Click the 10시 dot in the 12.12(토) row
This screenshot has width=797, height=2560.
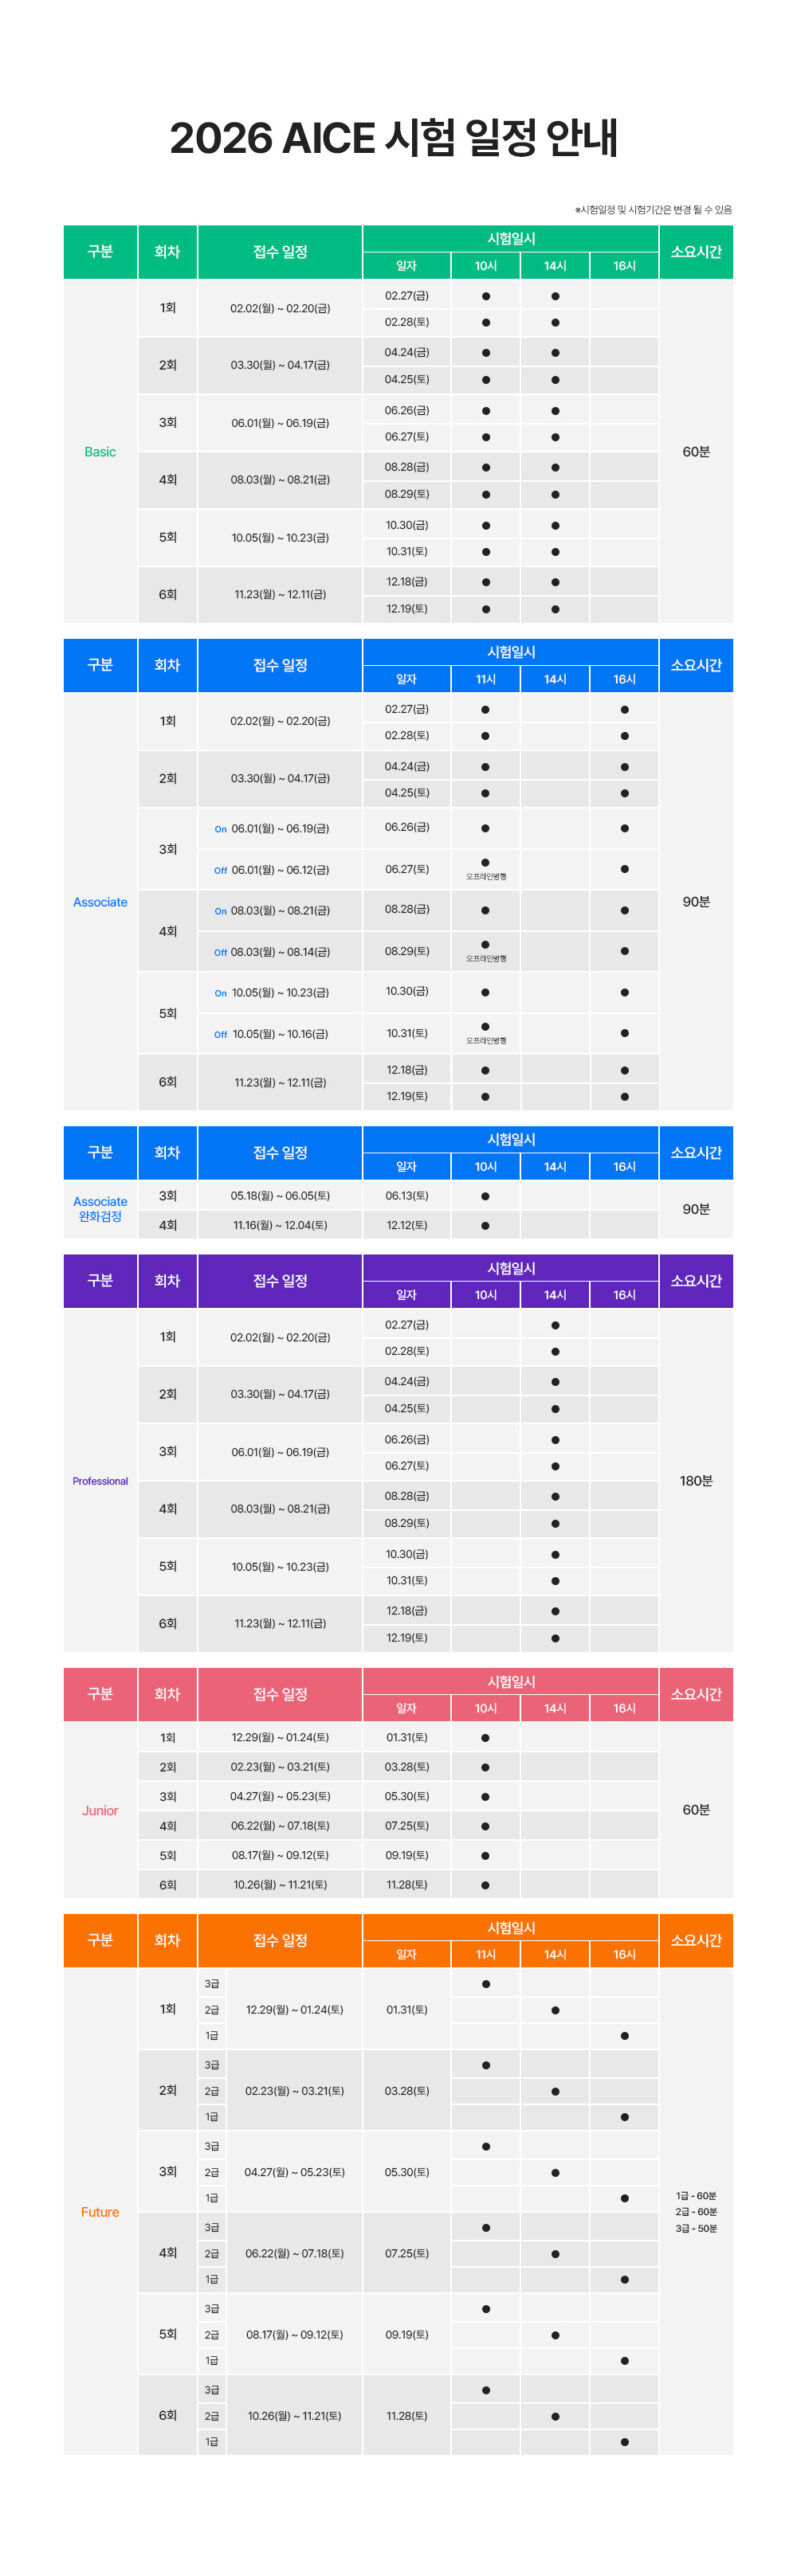pos(485,1225)
